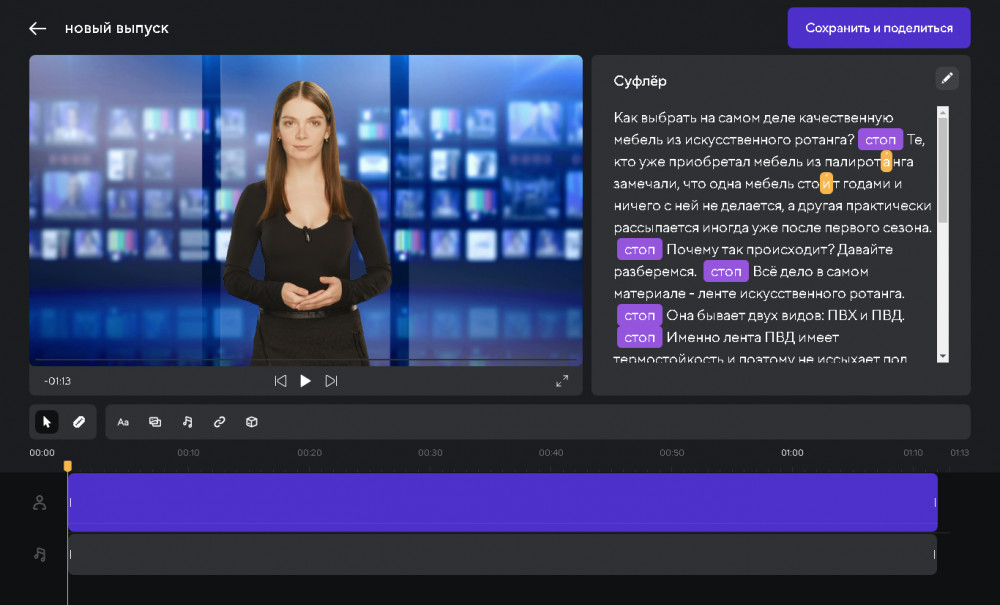Open the video preview in fullscreen
Image resolution: width=1000 pixels, height=605 pixels.
pos(562,381)
